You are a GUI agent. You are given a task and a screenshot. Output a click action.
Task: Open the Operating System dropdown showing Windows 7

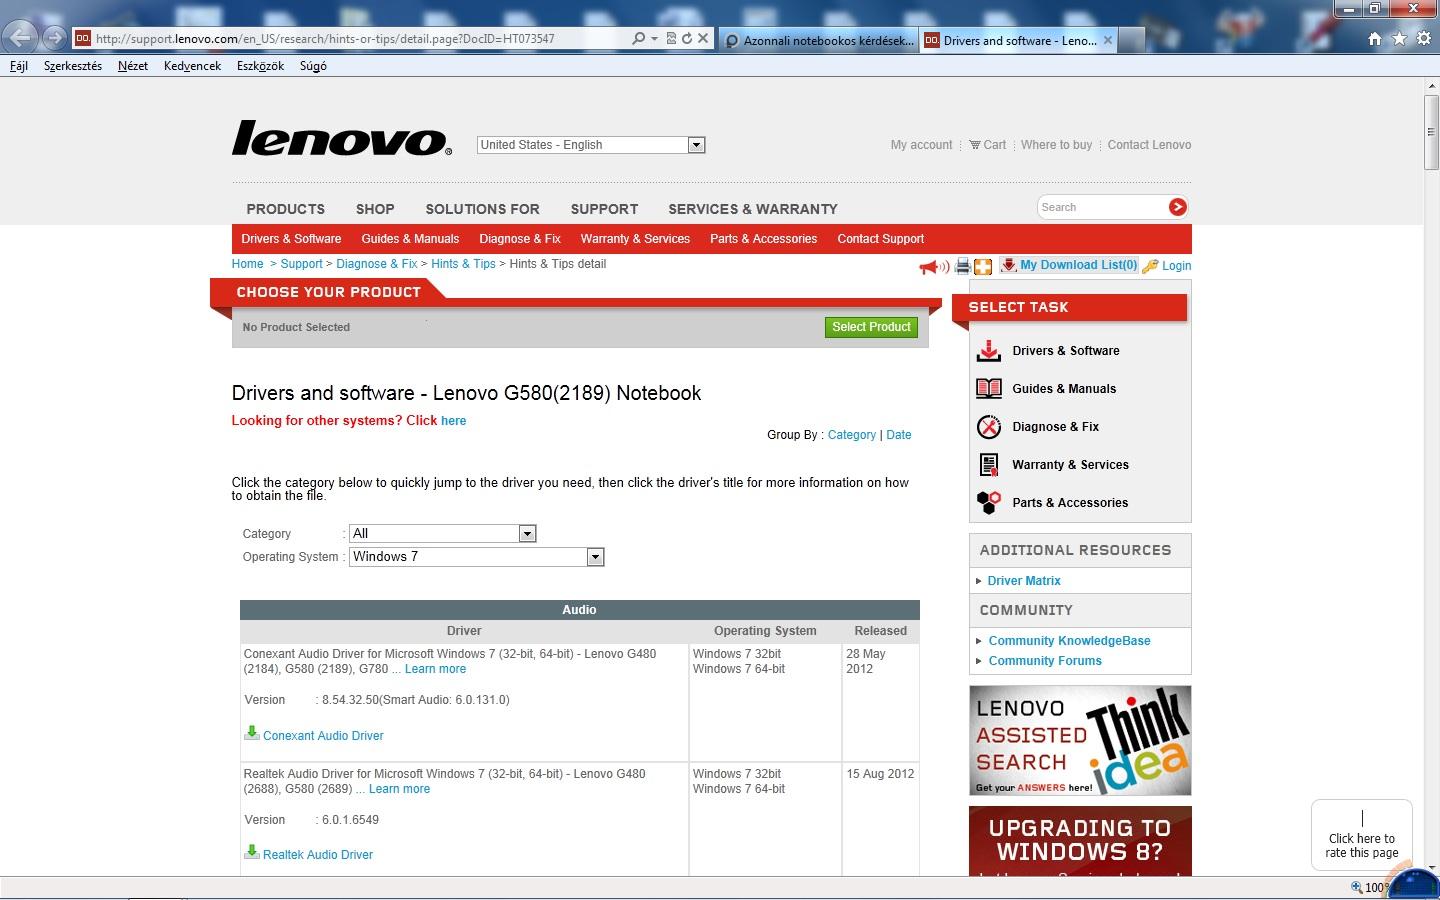click(477, 557)
